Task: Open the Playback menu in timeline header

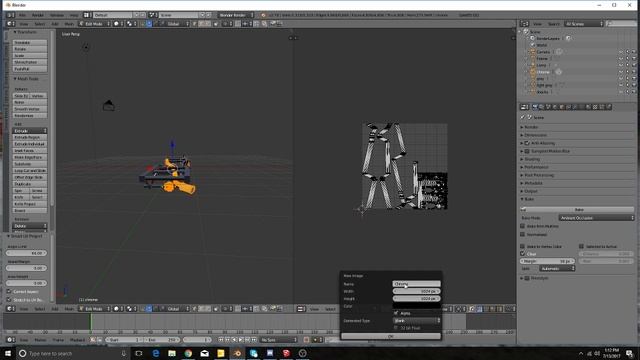Action: point(78,340)
